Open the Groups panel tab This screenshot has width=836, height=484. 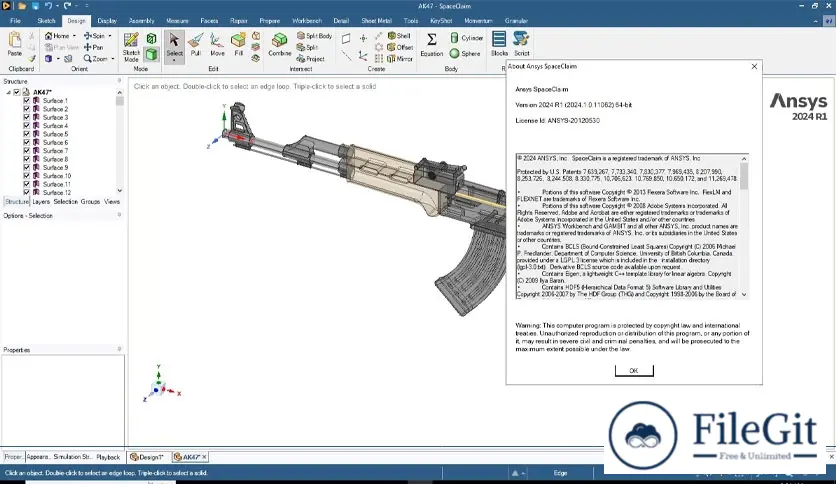coord(90,202)
